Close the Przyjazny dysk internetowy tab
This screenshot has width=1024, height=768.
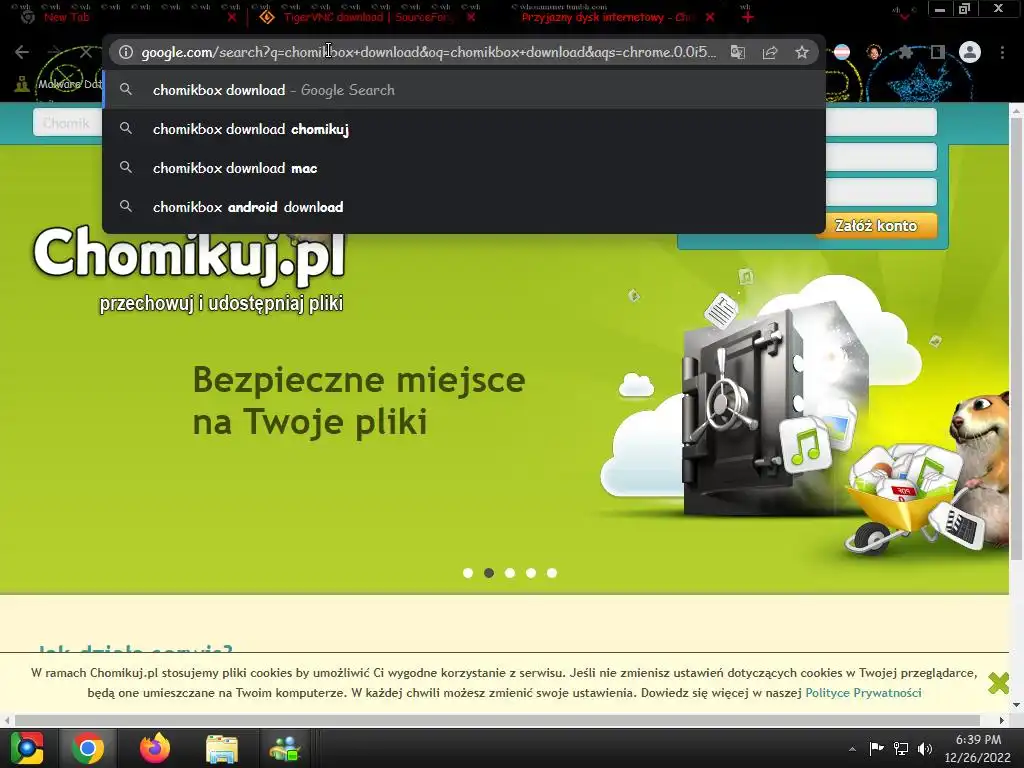pyautogui.click(x=710, y=18)
